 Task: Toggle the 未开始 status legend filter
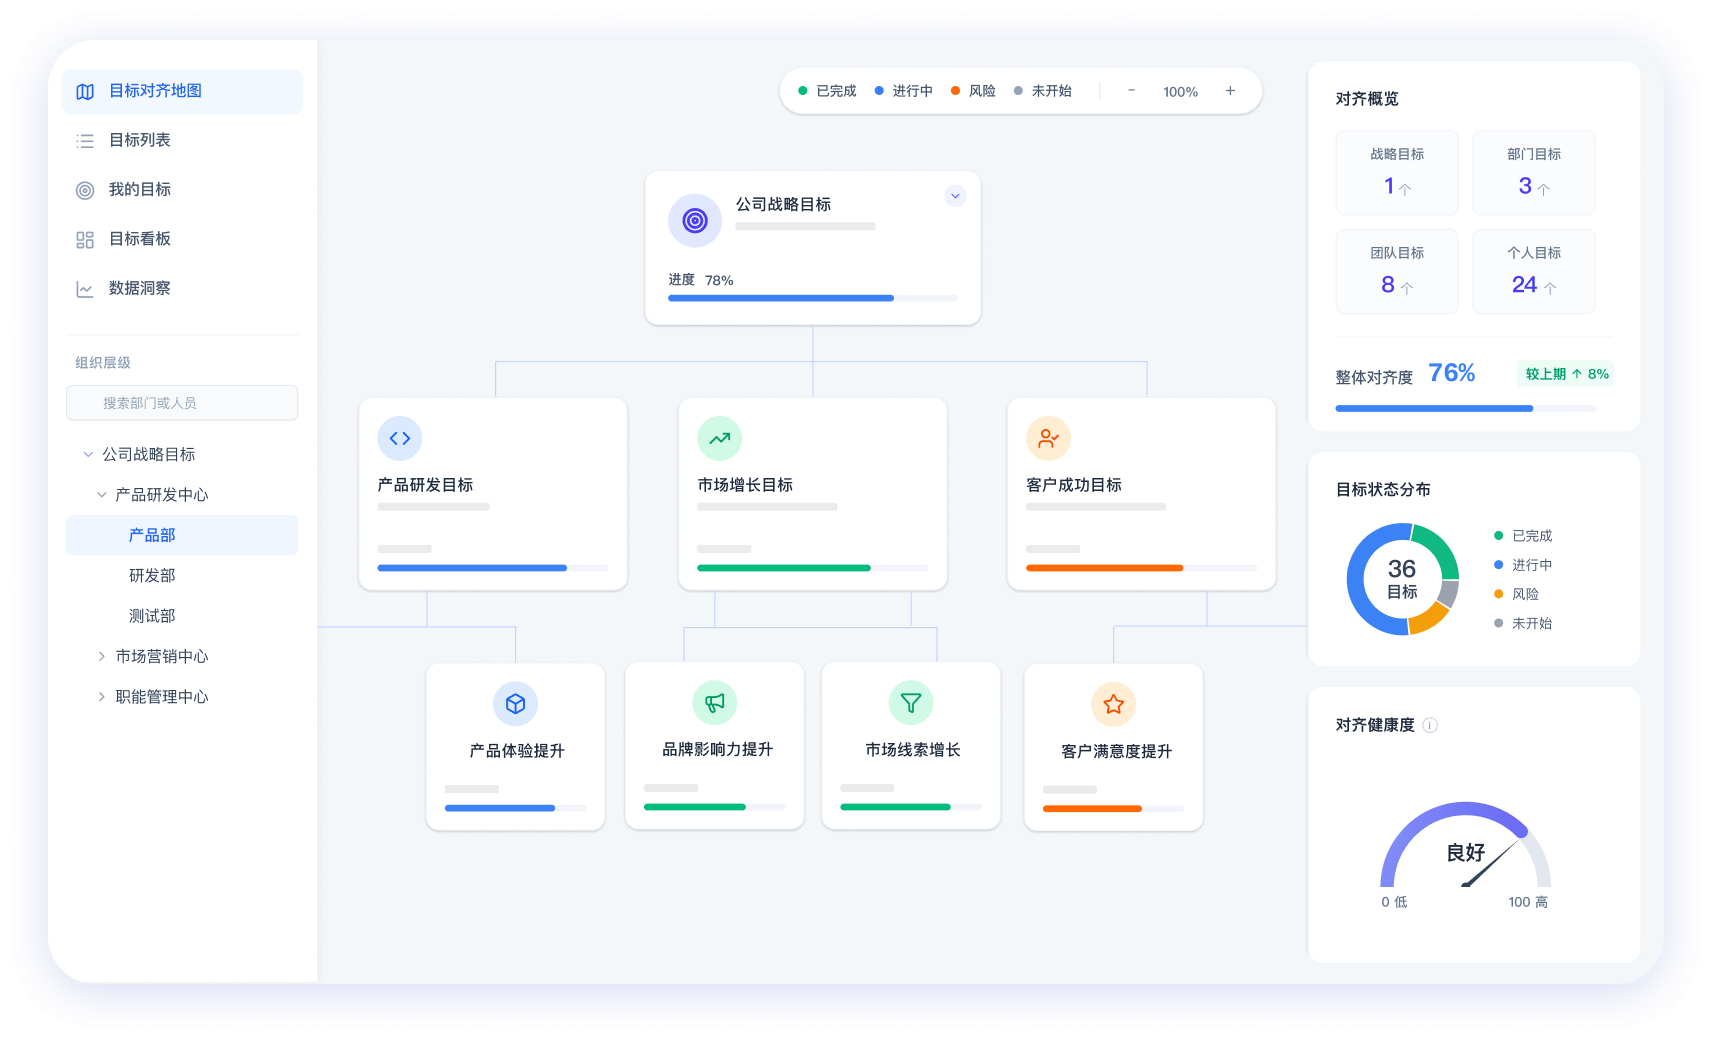click(x=1043, y=91)
